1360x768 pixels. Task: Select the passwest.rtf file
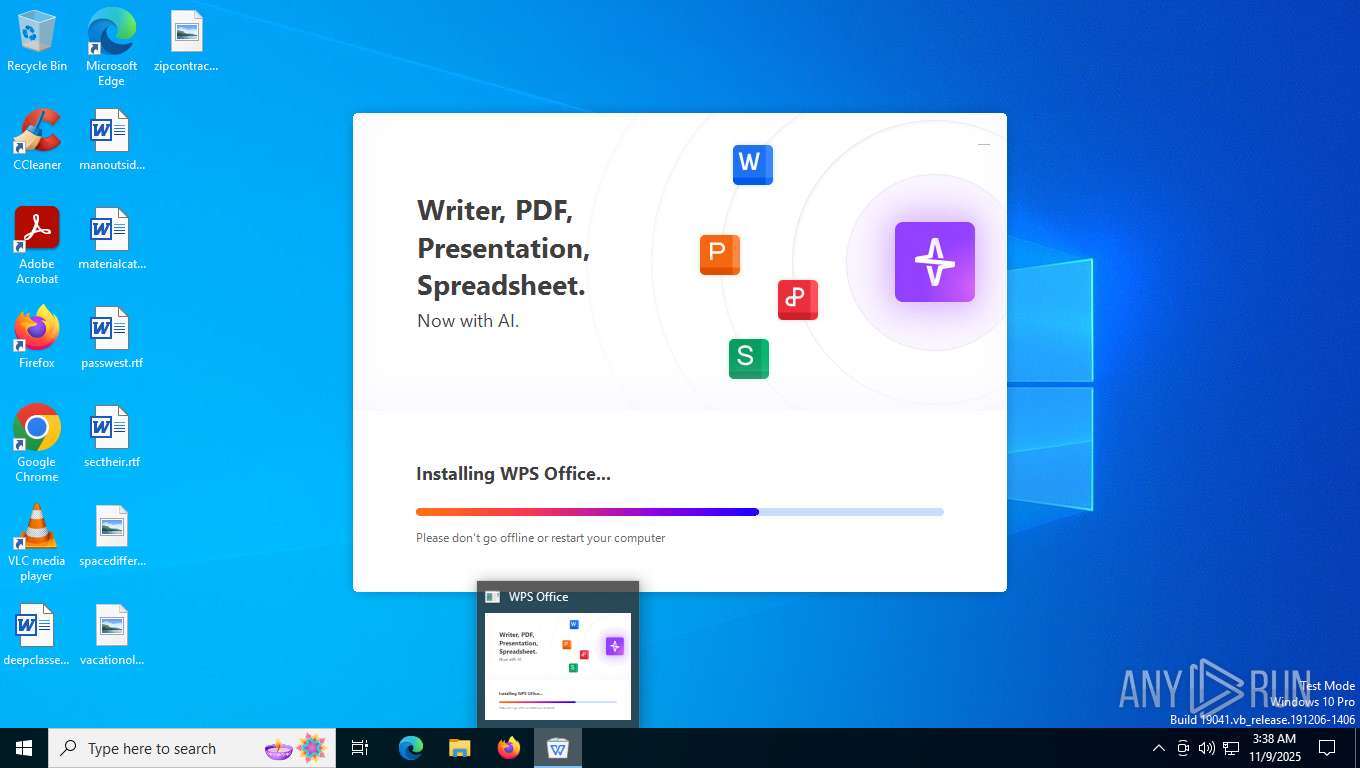(111, 338)
